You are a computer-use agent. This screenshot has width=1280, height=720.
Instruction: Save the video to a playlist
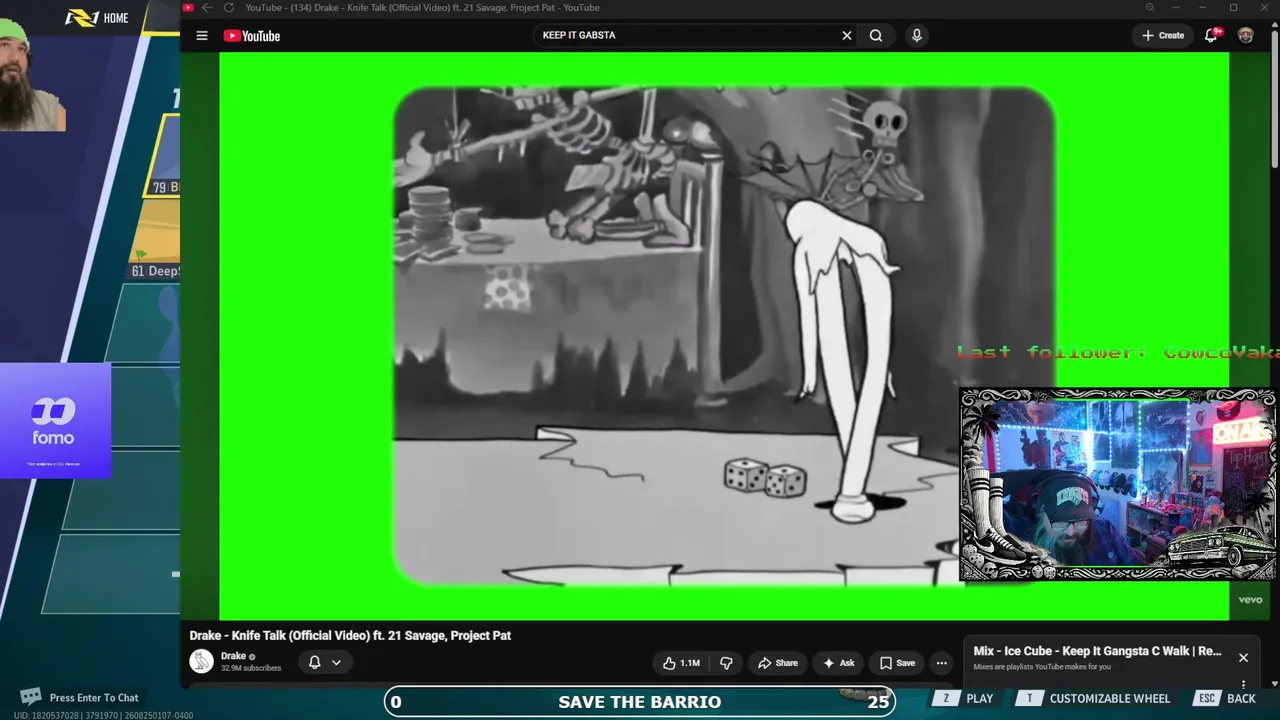coord(897,663)
